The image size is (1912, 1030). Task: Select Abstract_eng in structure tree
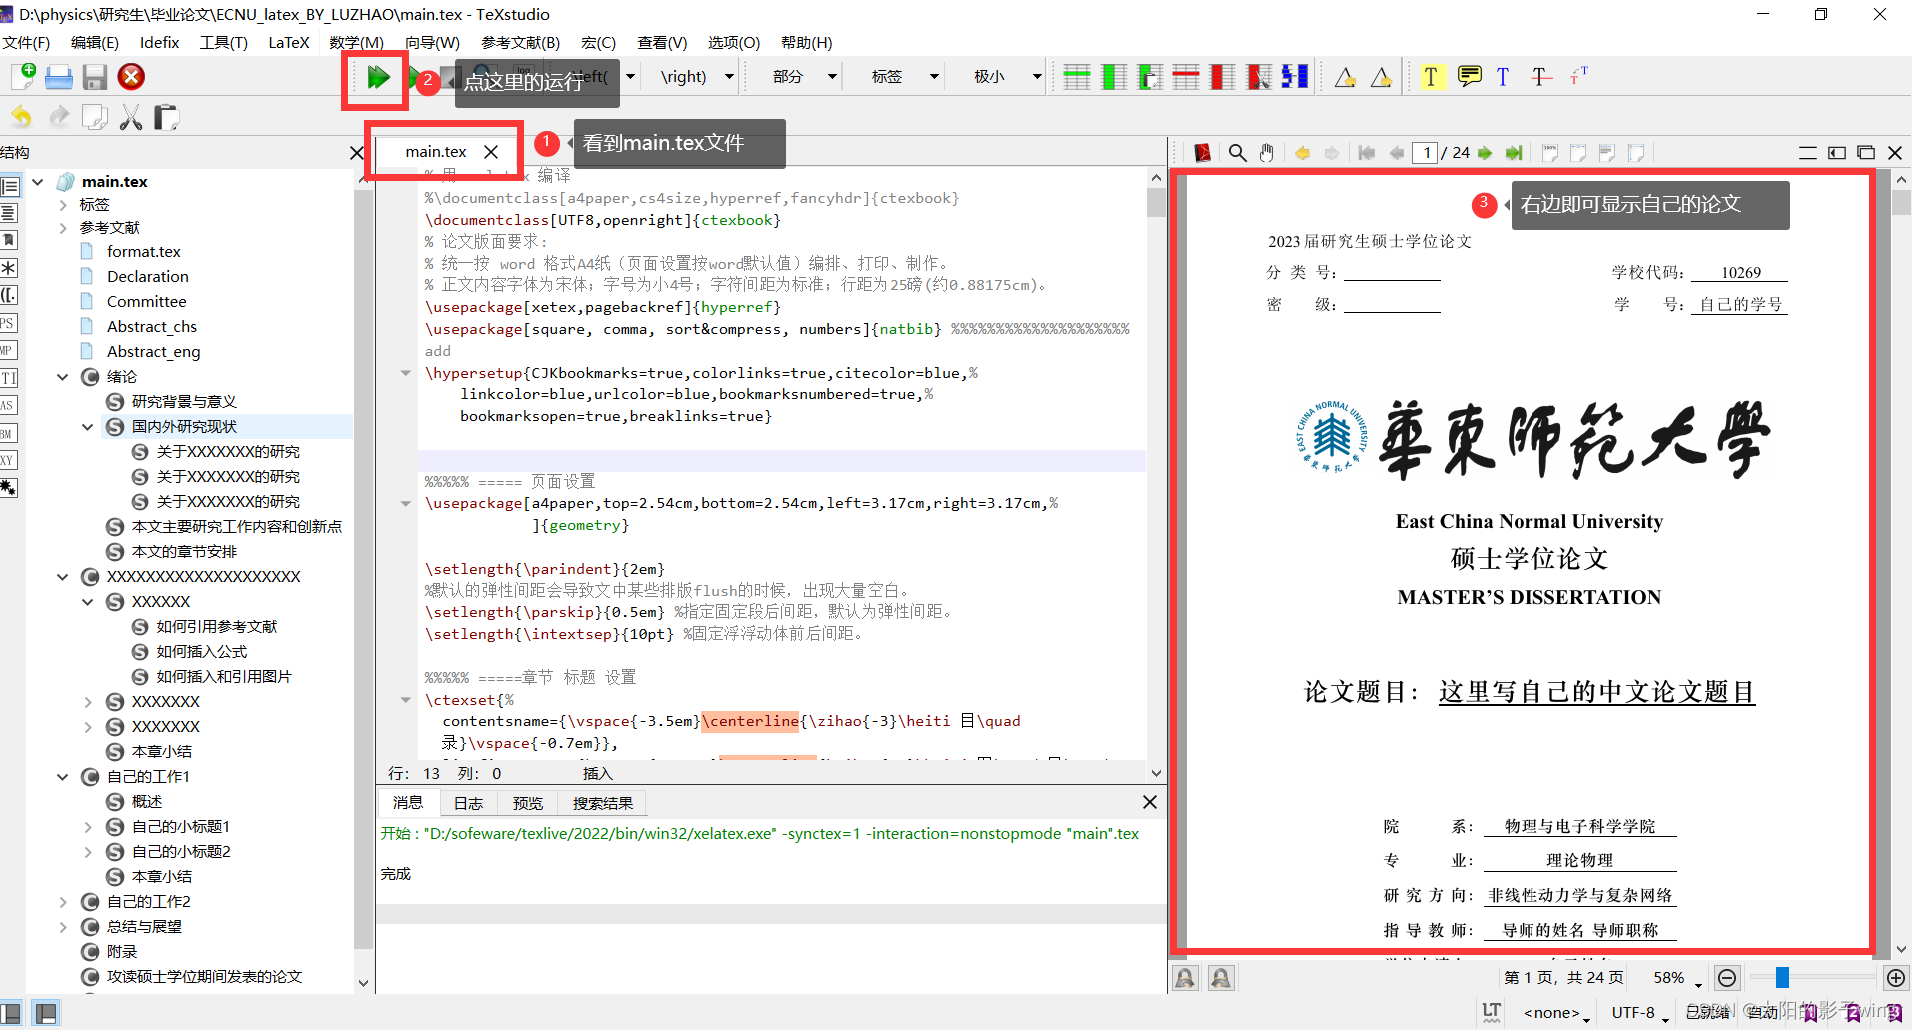pos(153,352)
